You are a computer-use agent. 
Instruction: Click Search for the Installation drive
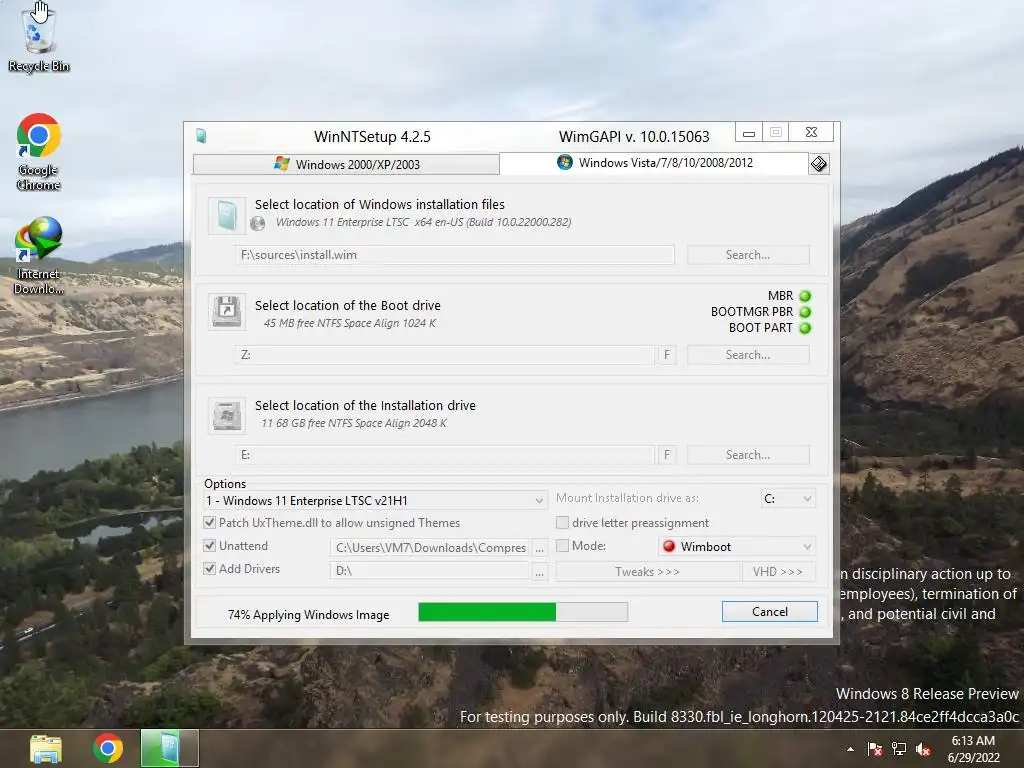click(748, 455)
